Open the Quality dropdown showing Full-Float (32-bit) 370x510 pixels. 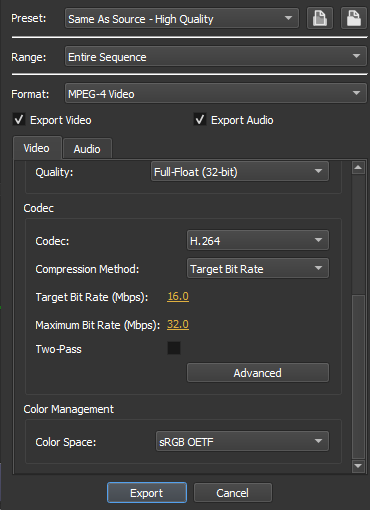pyautogui.click(x=240, y=171)
